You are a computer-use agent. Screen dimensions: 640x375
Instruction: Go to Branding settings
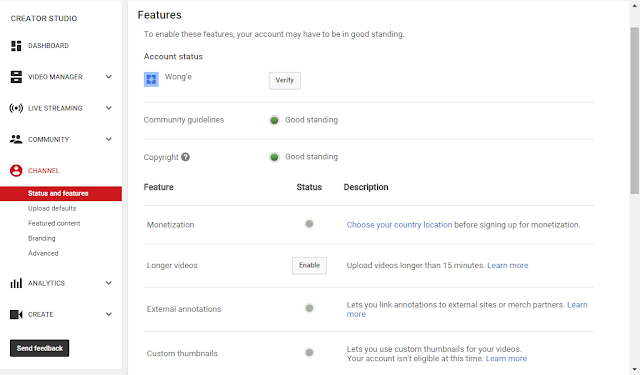[42, 238]
